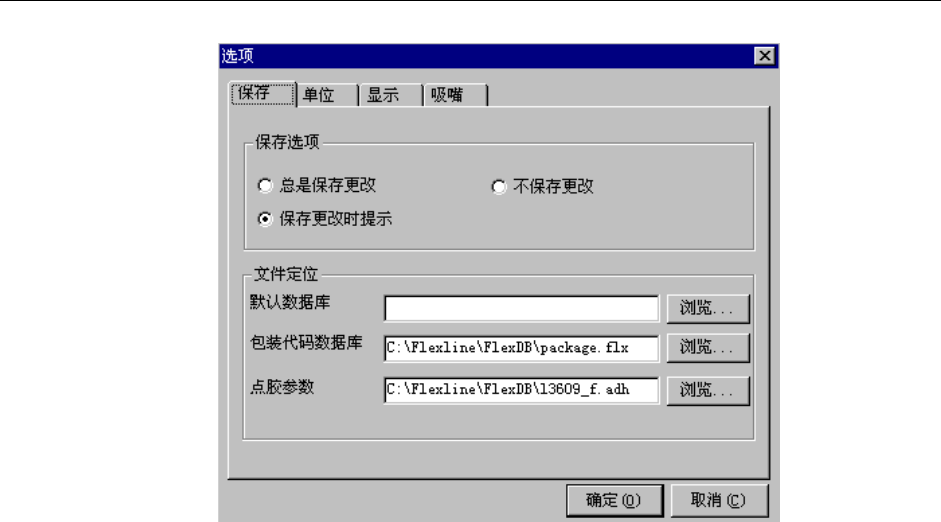Image resolution: width=941 pixels, height=522 pixels.
Task: Click the 默认数据库 label text
Action: [290, 302]
